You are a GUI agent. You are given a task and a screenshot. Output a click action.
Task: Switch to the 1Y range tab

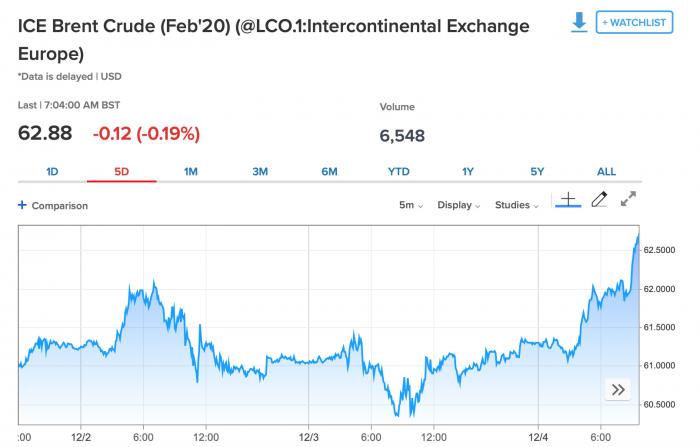pyautogui.click(x=468, y=171)
